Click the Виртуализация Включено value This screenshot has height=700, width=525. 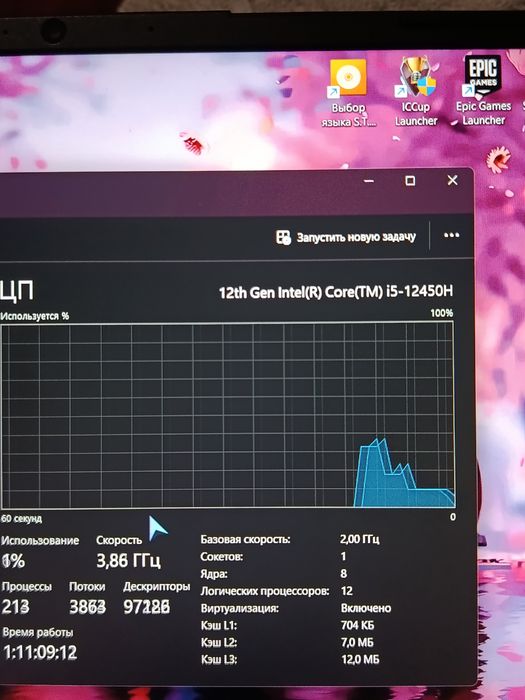tap(366, 608)
